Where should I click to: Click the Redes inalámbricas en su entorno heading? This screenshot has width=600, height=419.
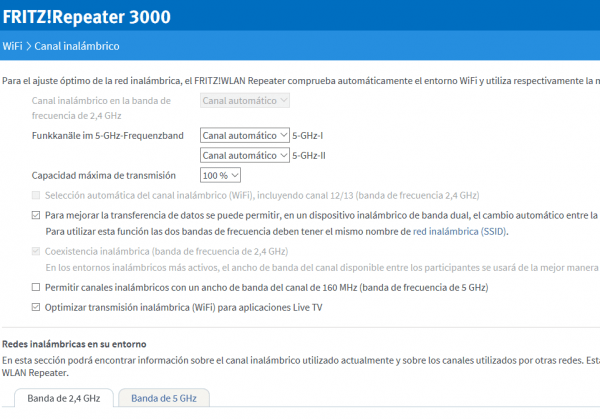point(74,344)
